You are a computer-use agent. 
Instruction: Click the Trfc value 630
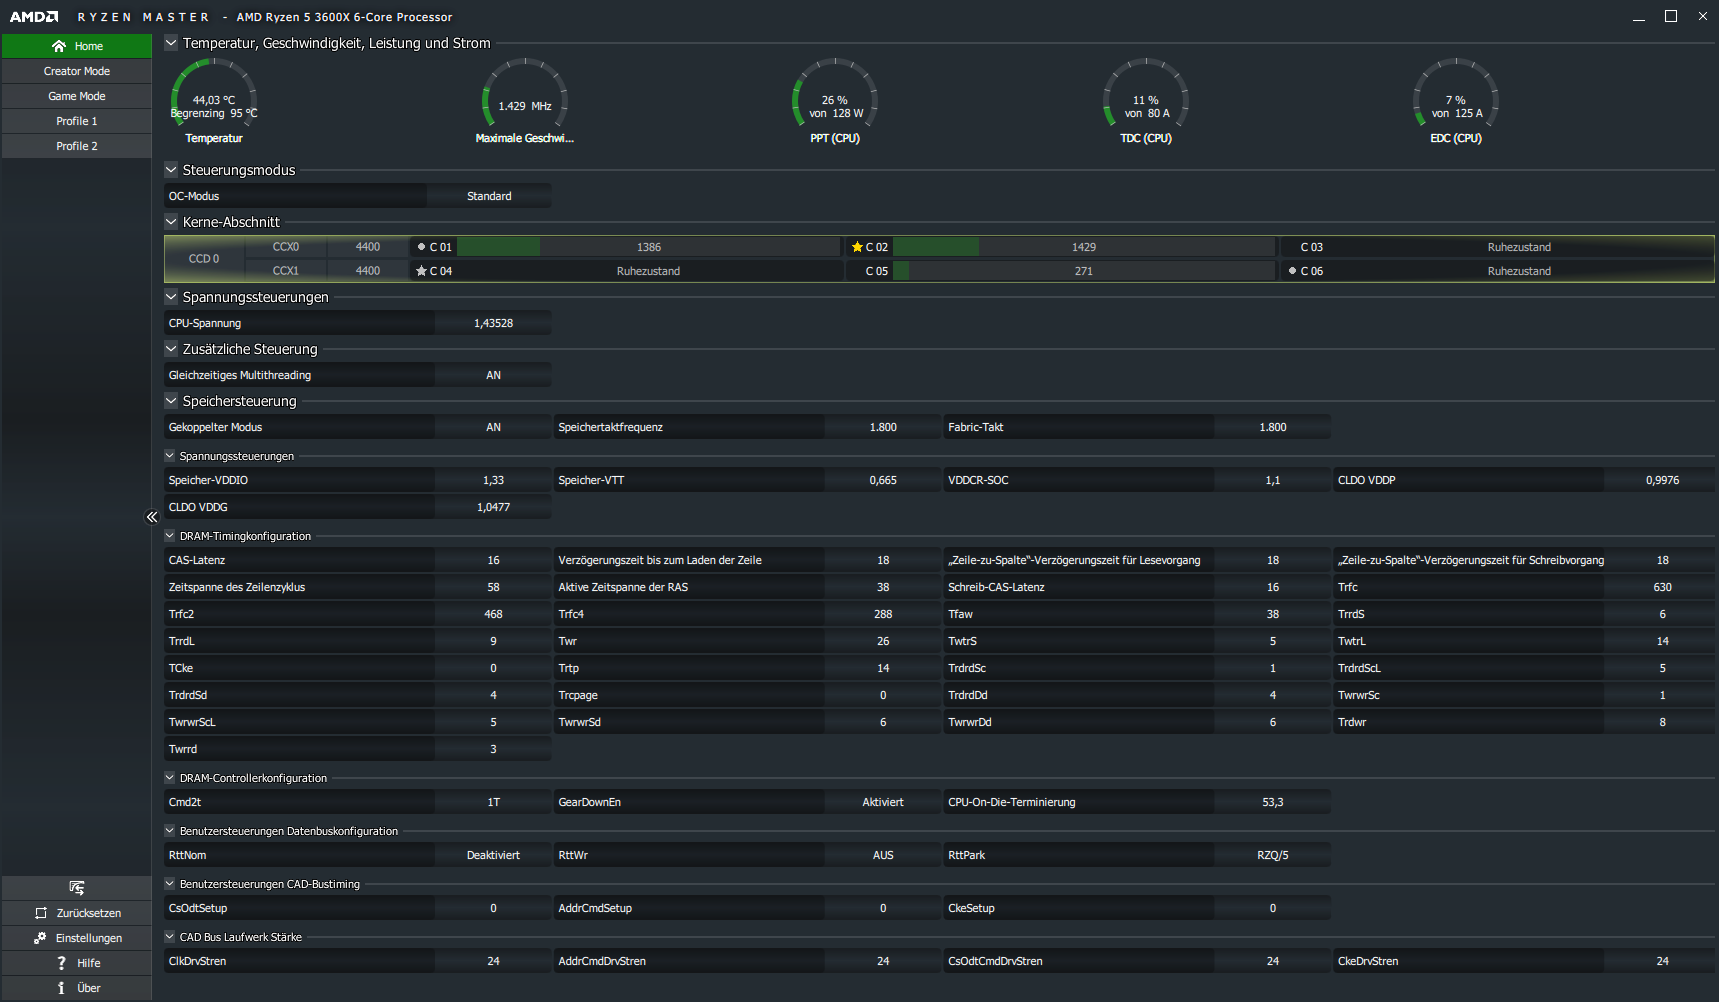click(1662, 587)
